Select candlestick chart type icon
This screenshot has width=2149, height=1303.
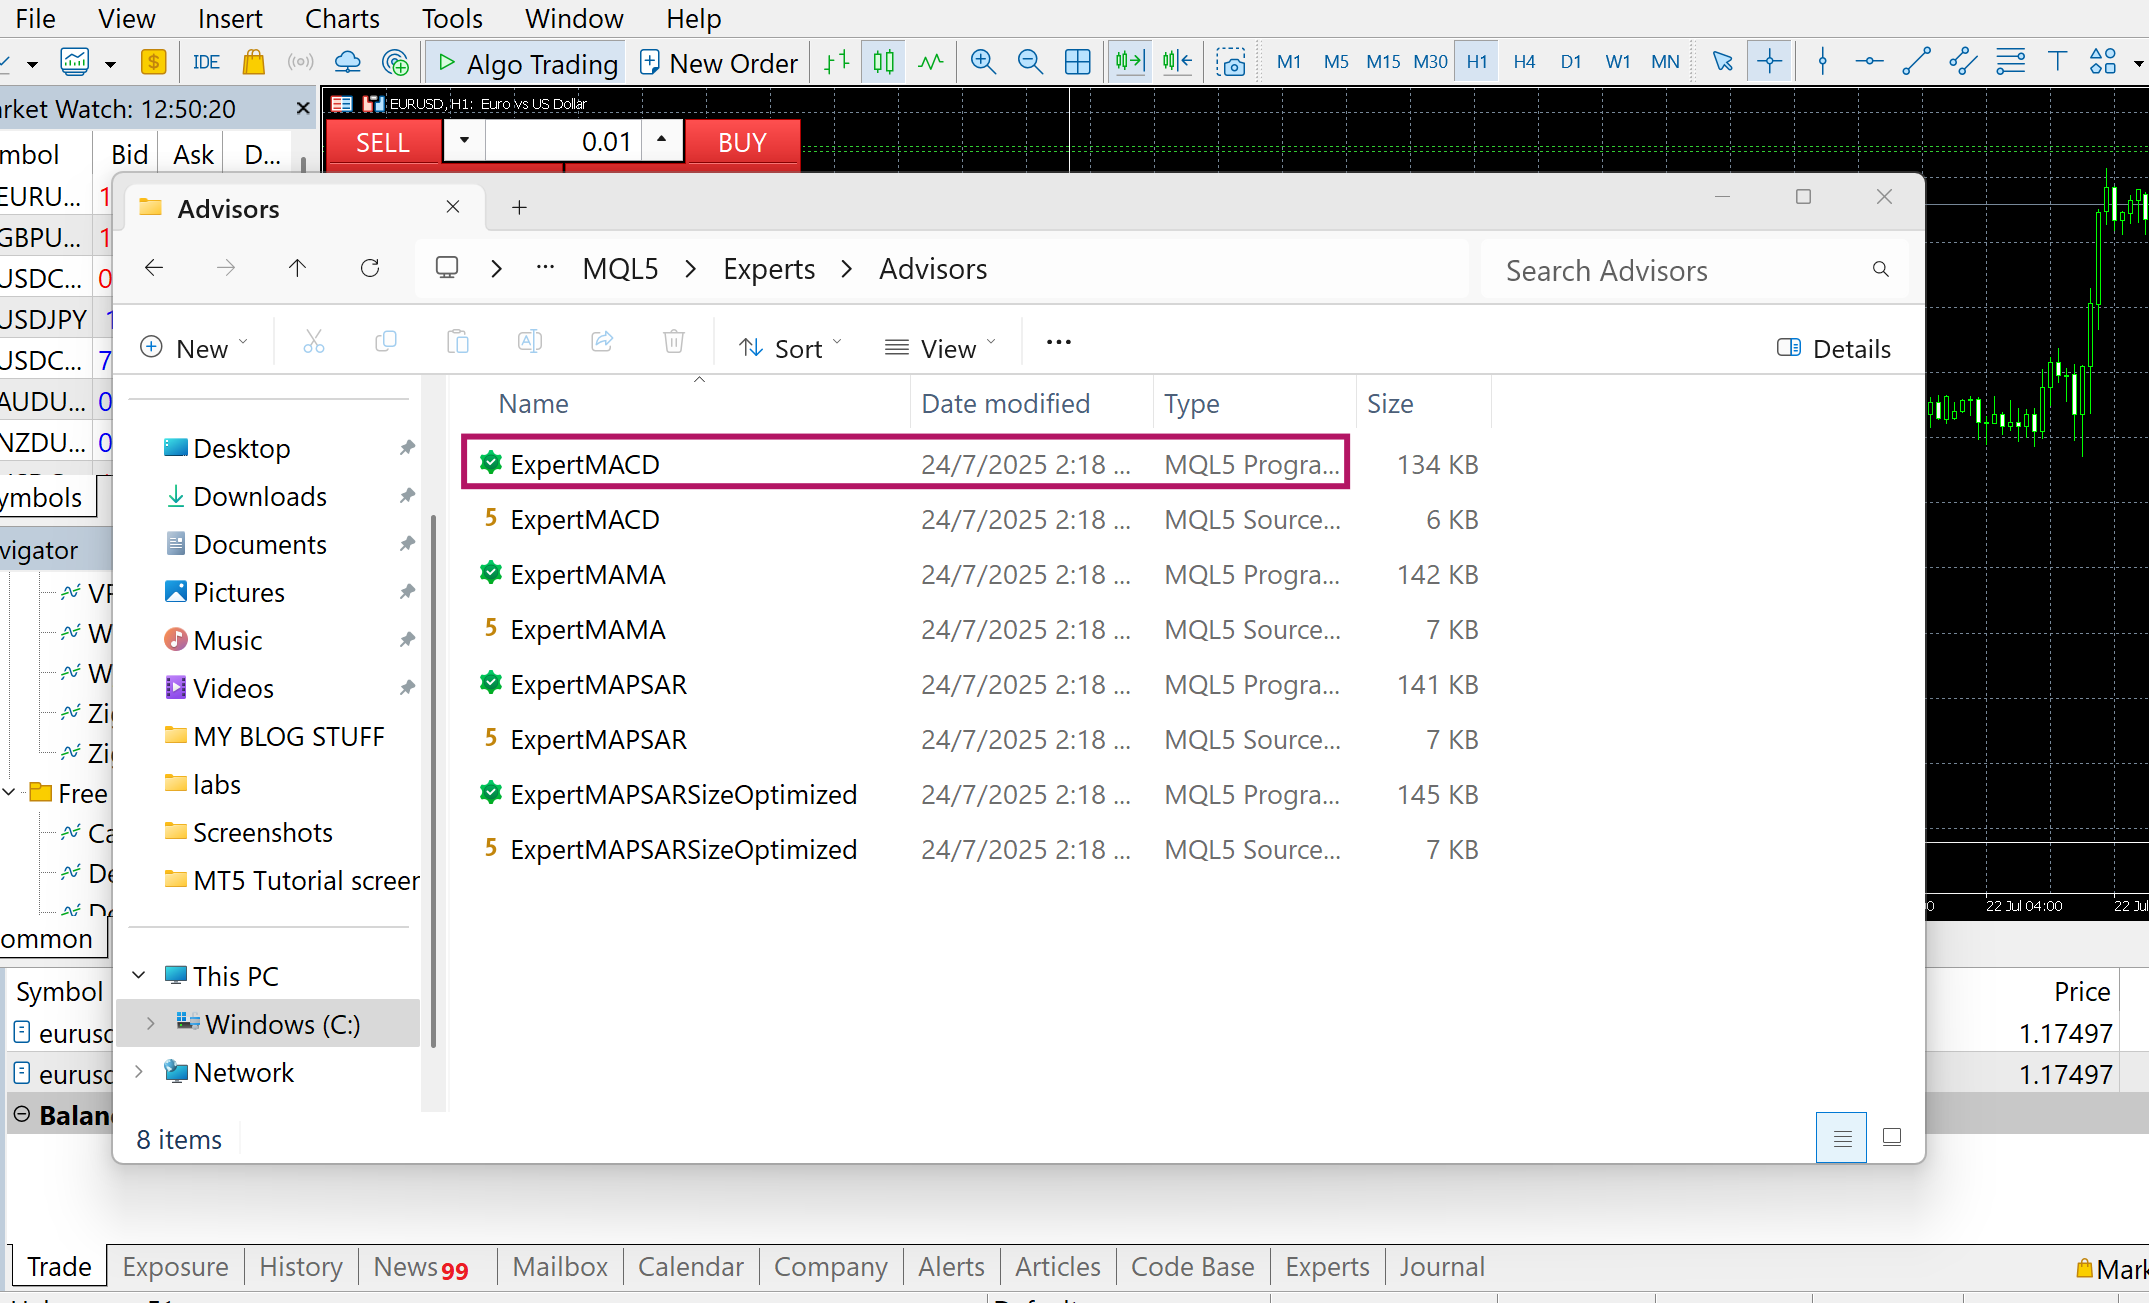point(883,62)
